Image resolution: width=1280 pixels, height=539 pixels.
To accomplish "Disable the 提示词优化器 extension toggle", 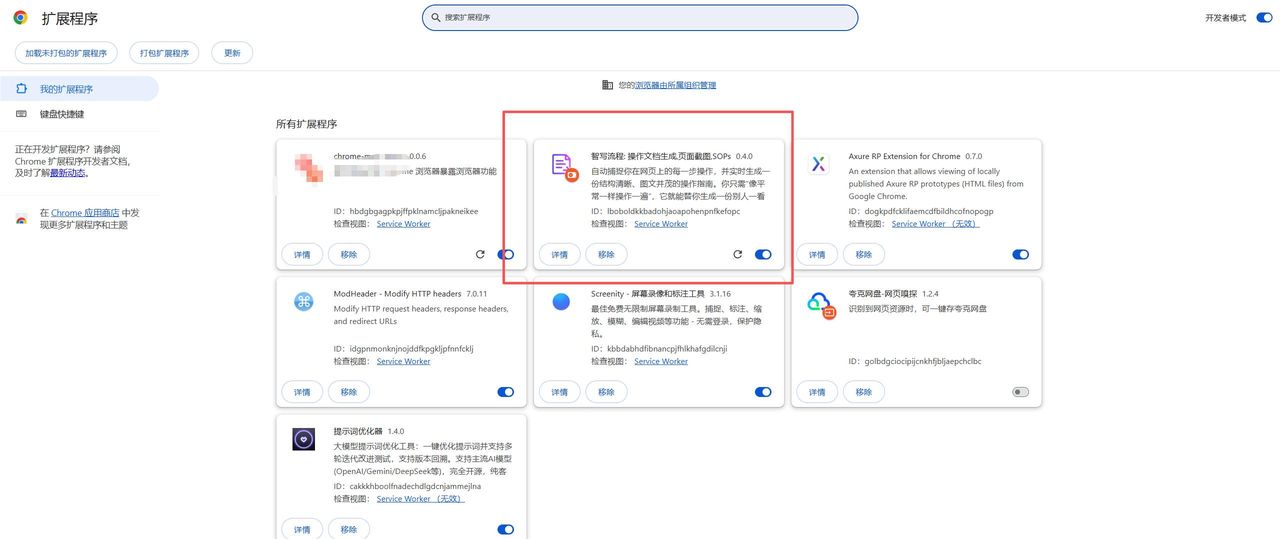I will (506, 529).
